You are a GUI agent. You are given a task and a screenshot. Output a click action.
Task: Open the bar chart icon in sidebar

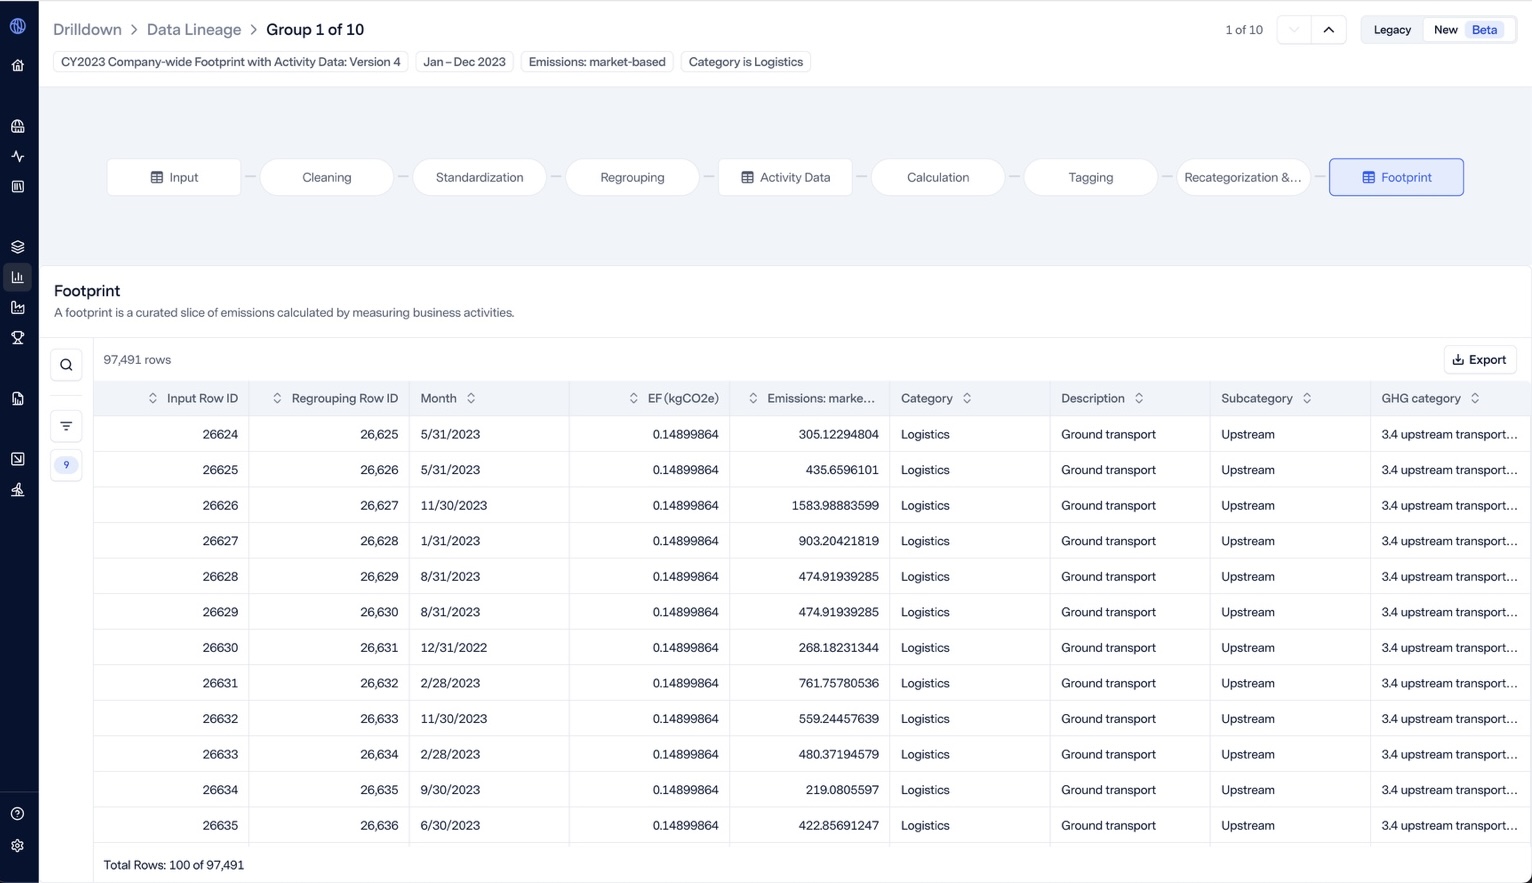(18, 277)
